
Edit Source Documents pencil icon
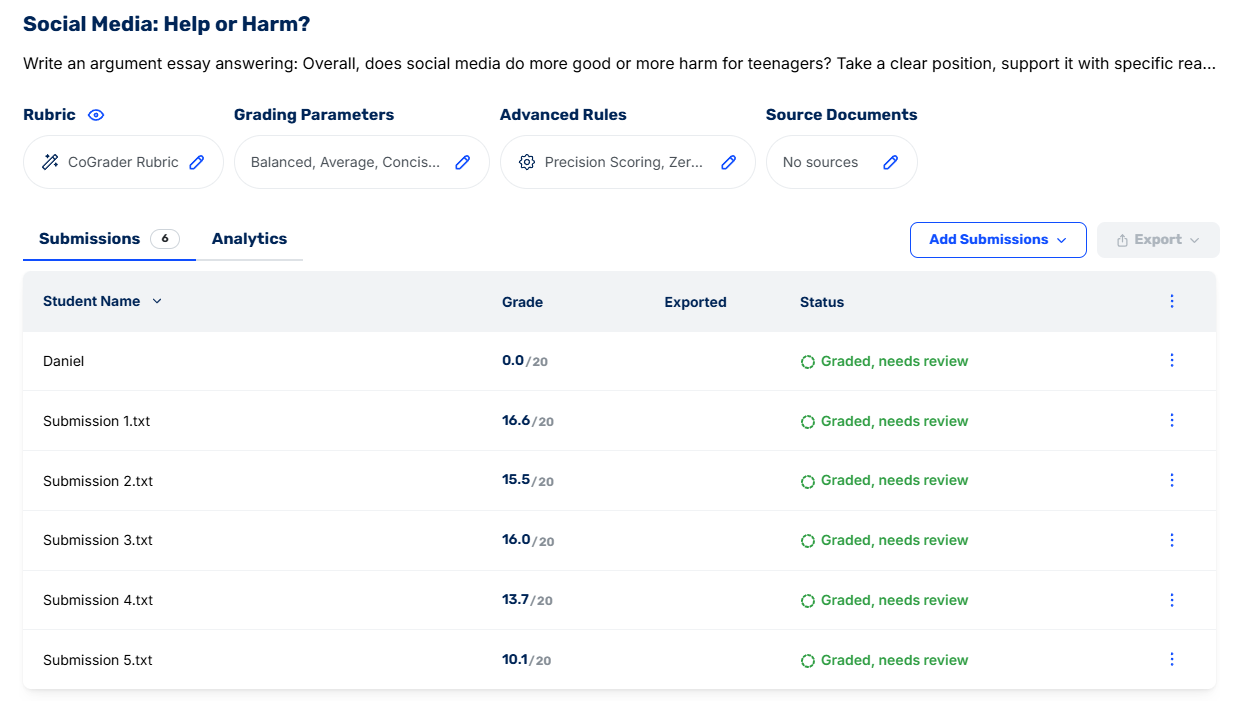tap(890, 162)
